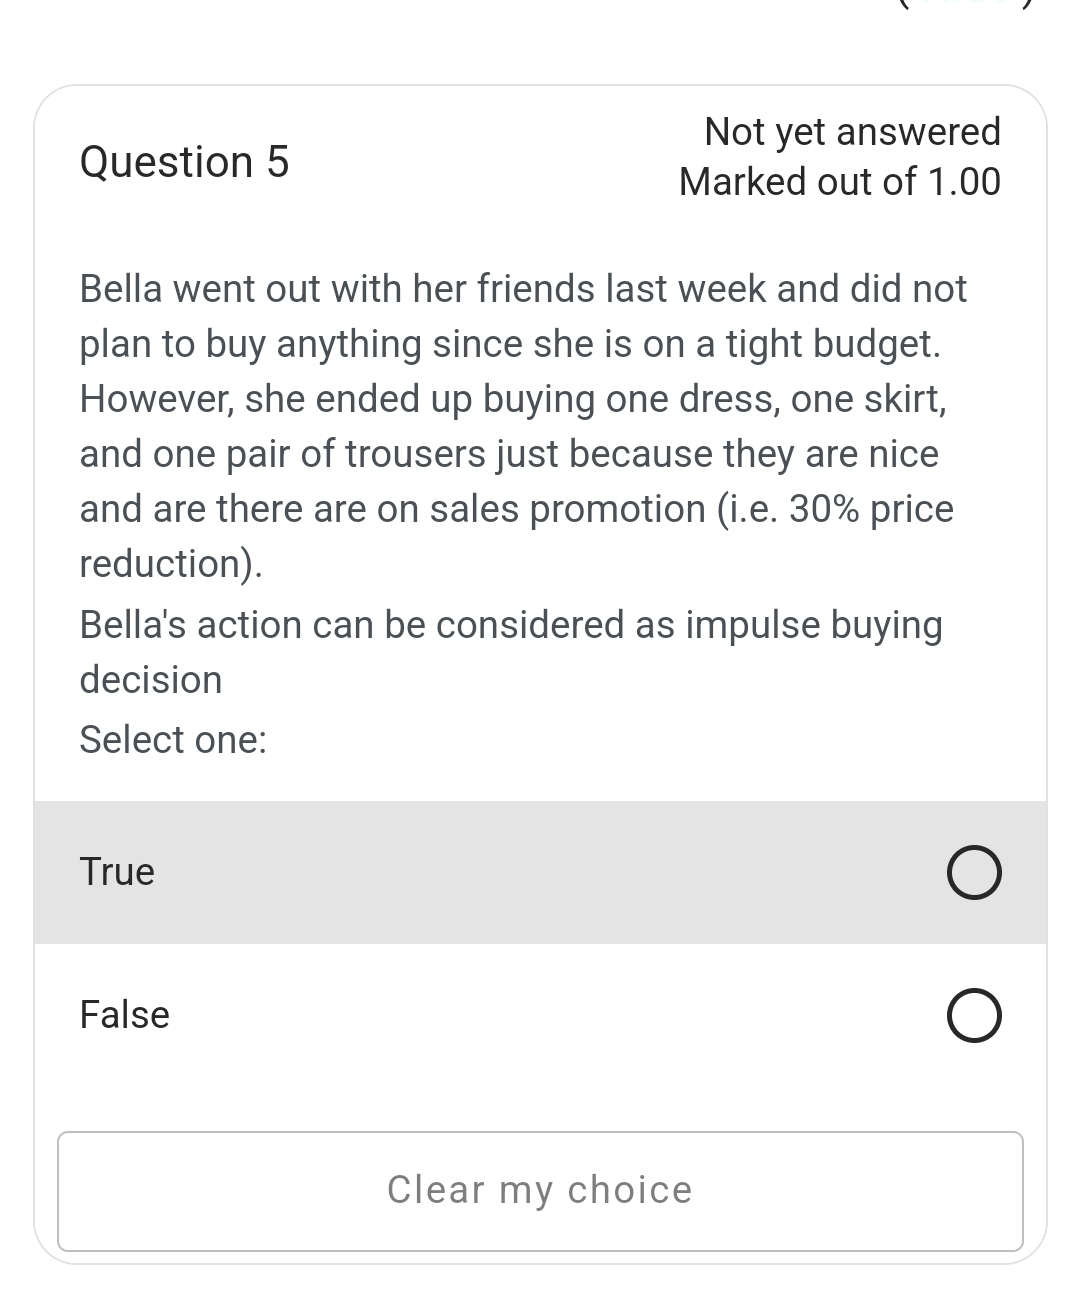Screen dimensions: 1080x1312
Task: Click the "True" answer label text
Action: point(117,872)
